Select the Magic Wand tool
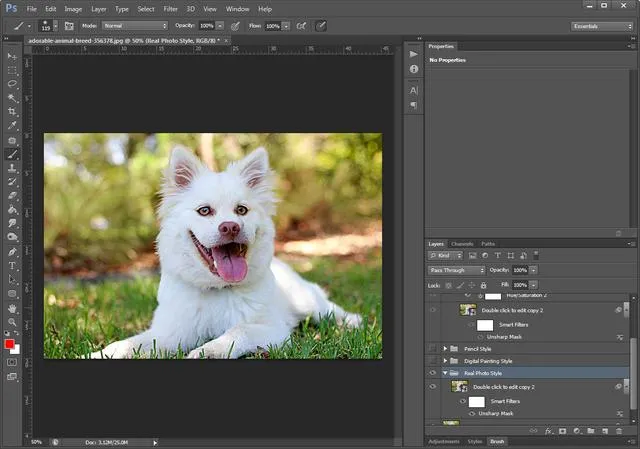This screenshot has height=449, width=640. point(12,98)
